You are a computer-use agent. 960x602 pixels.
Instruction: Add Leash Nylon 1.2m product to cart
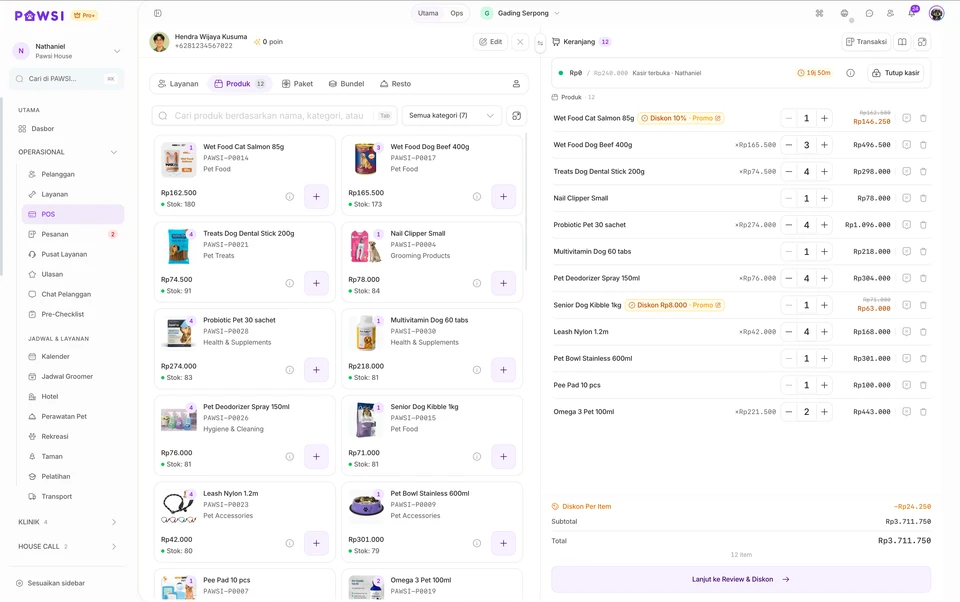(x=316, y=543)
